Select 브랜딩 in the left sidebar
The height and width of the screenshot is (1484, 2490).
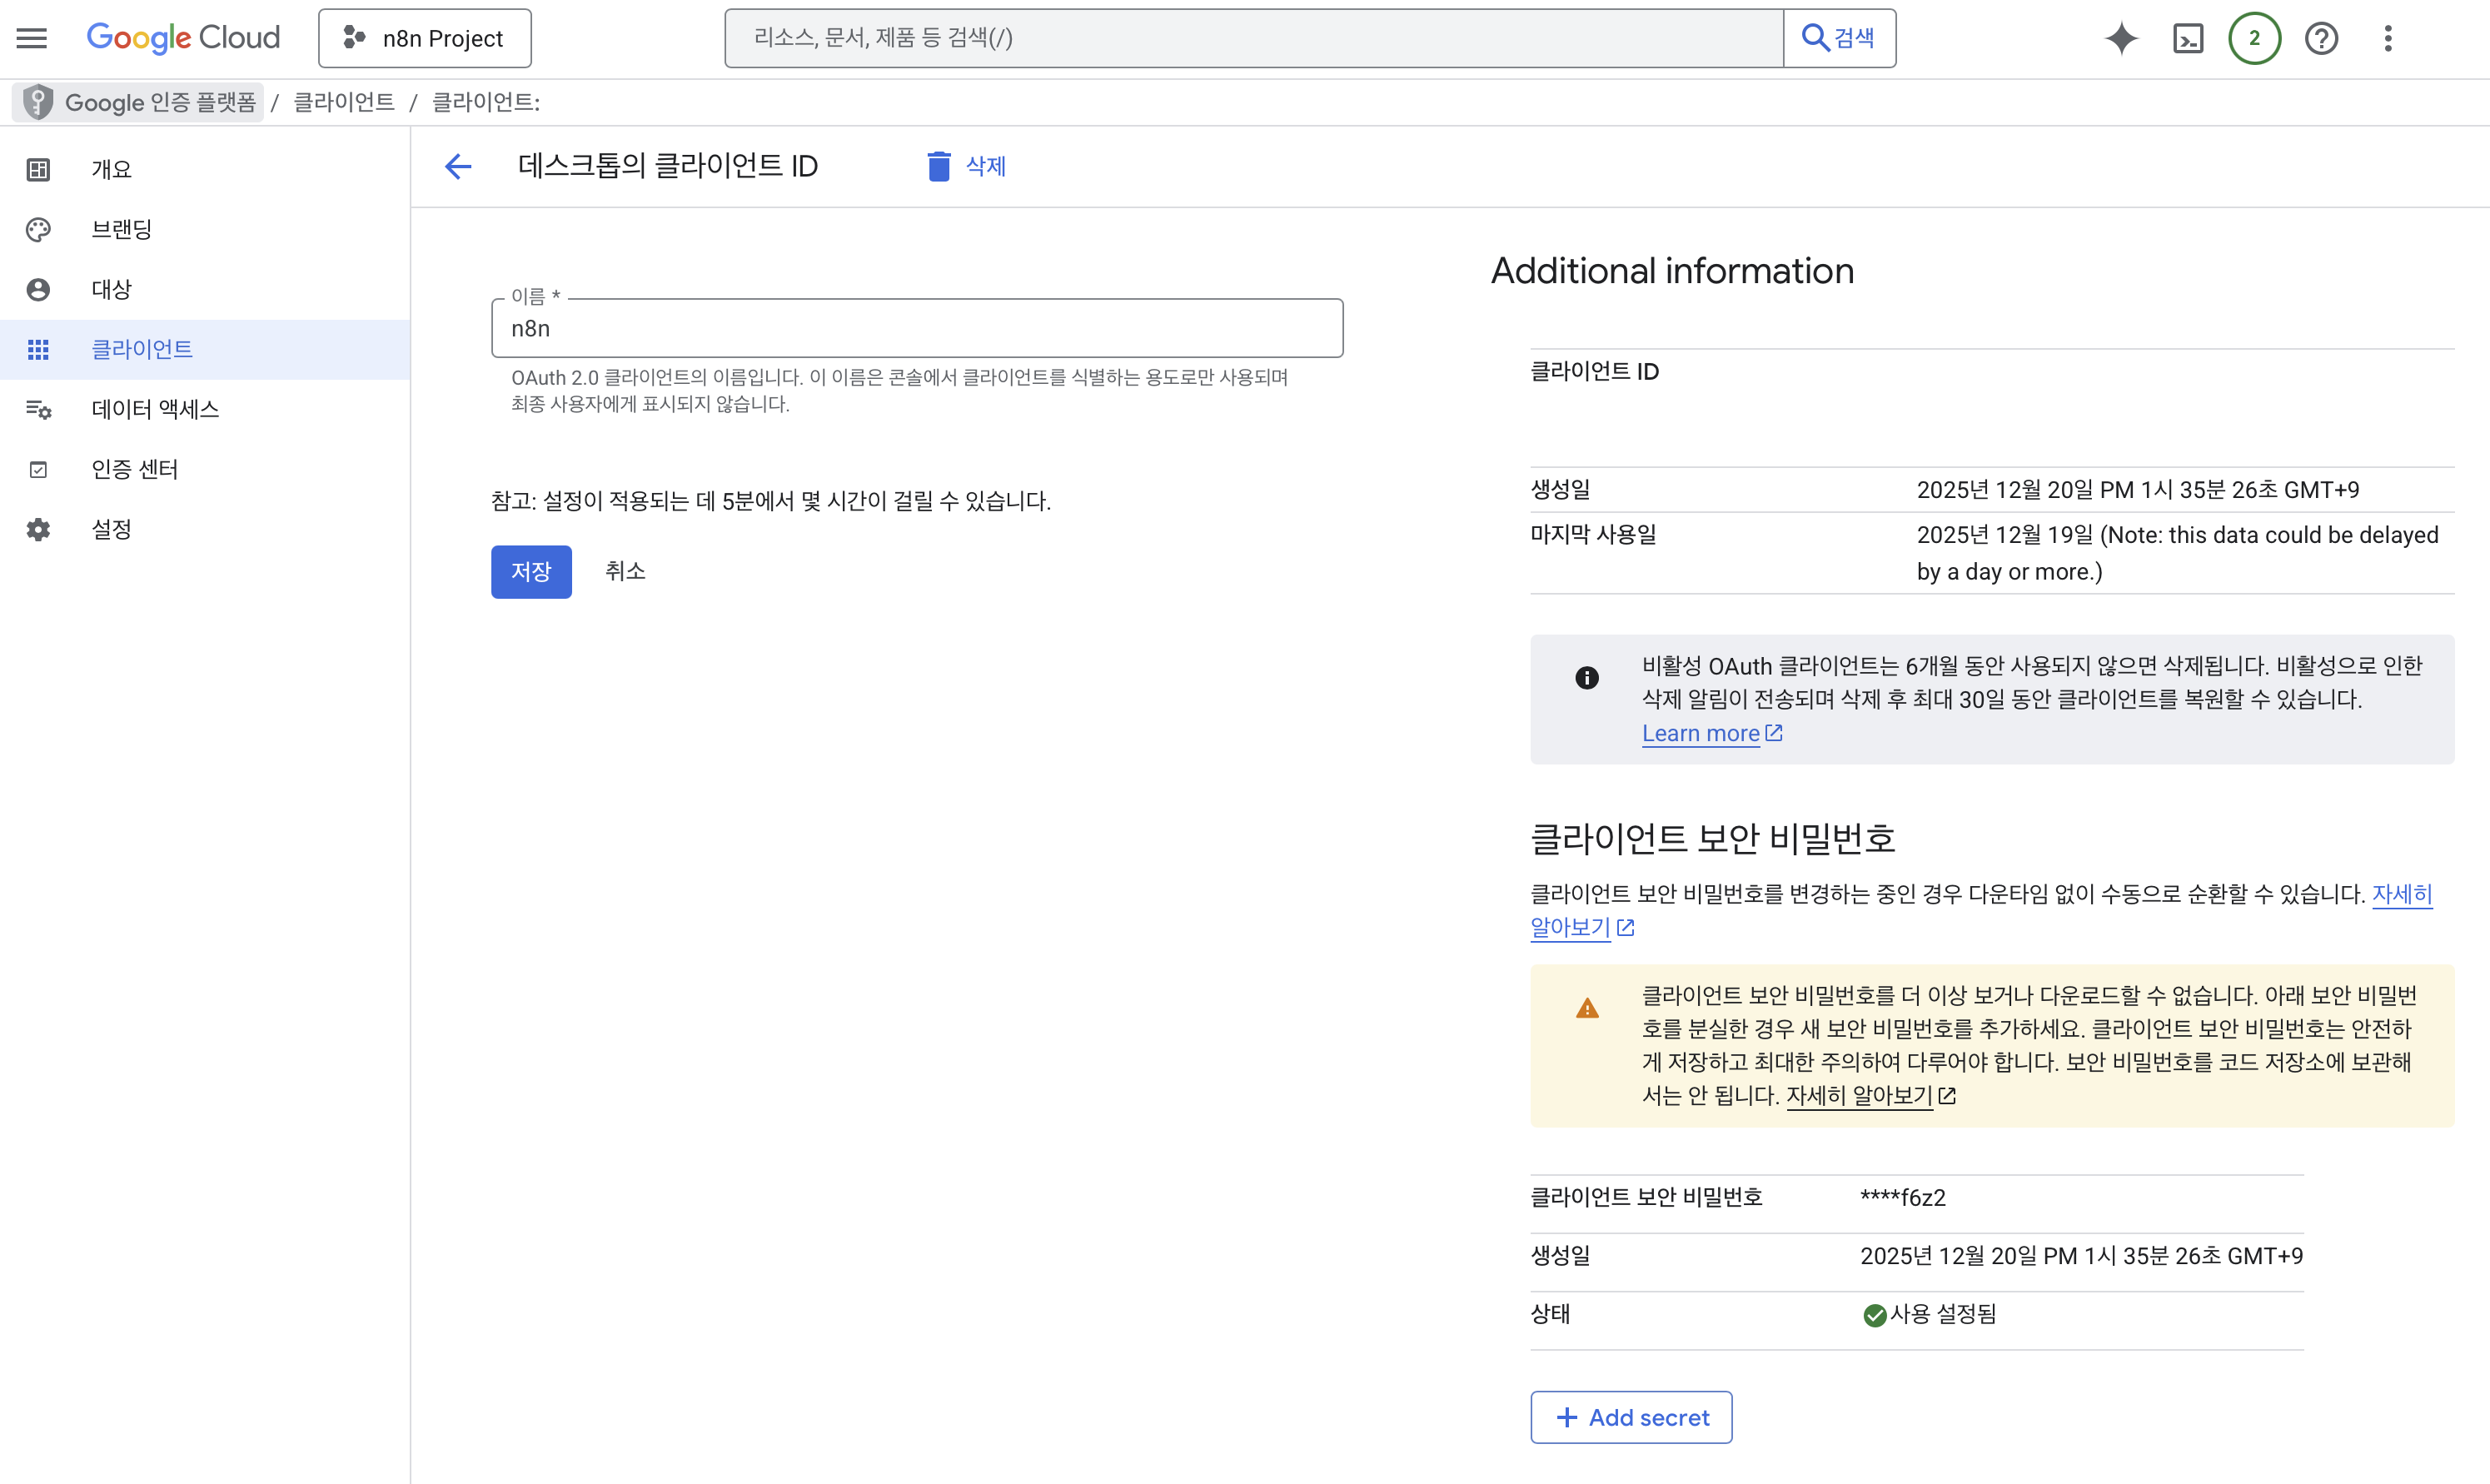[x=121, y=229]
